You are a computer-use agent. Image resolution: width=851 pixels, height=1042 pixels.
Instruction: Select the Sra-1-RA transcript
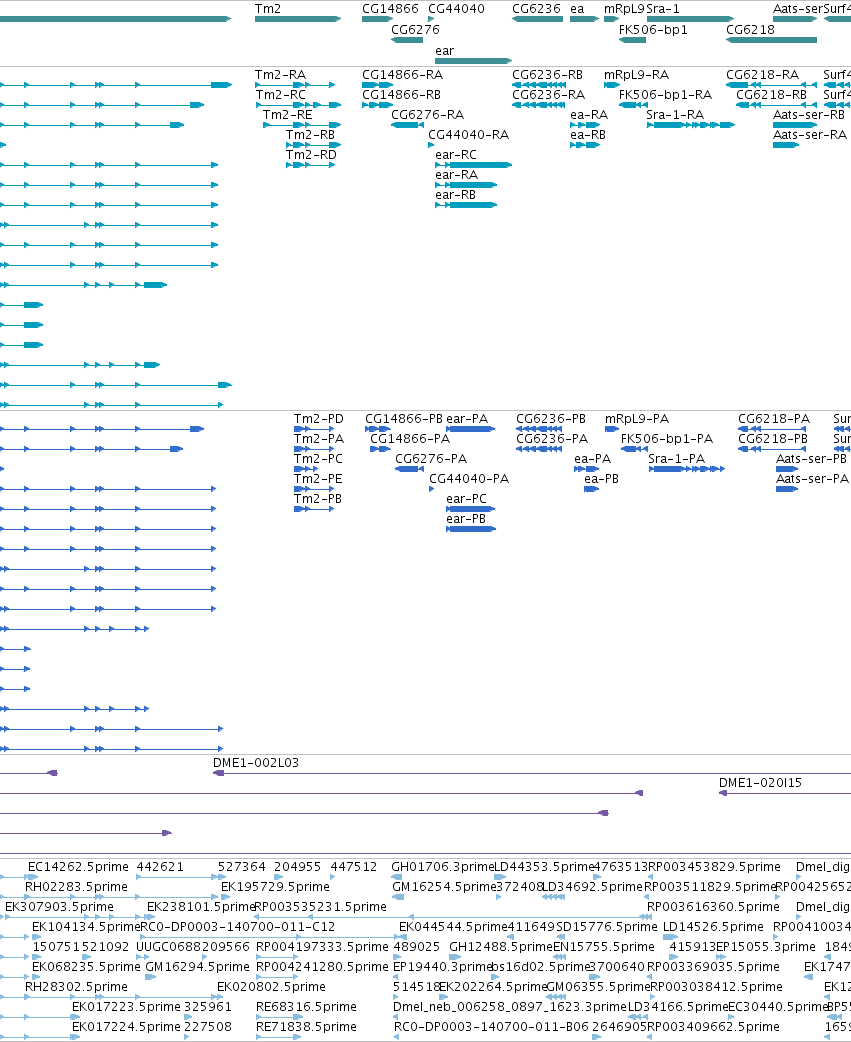(x=691, y=125)
